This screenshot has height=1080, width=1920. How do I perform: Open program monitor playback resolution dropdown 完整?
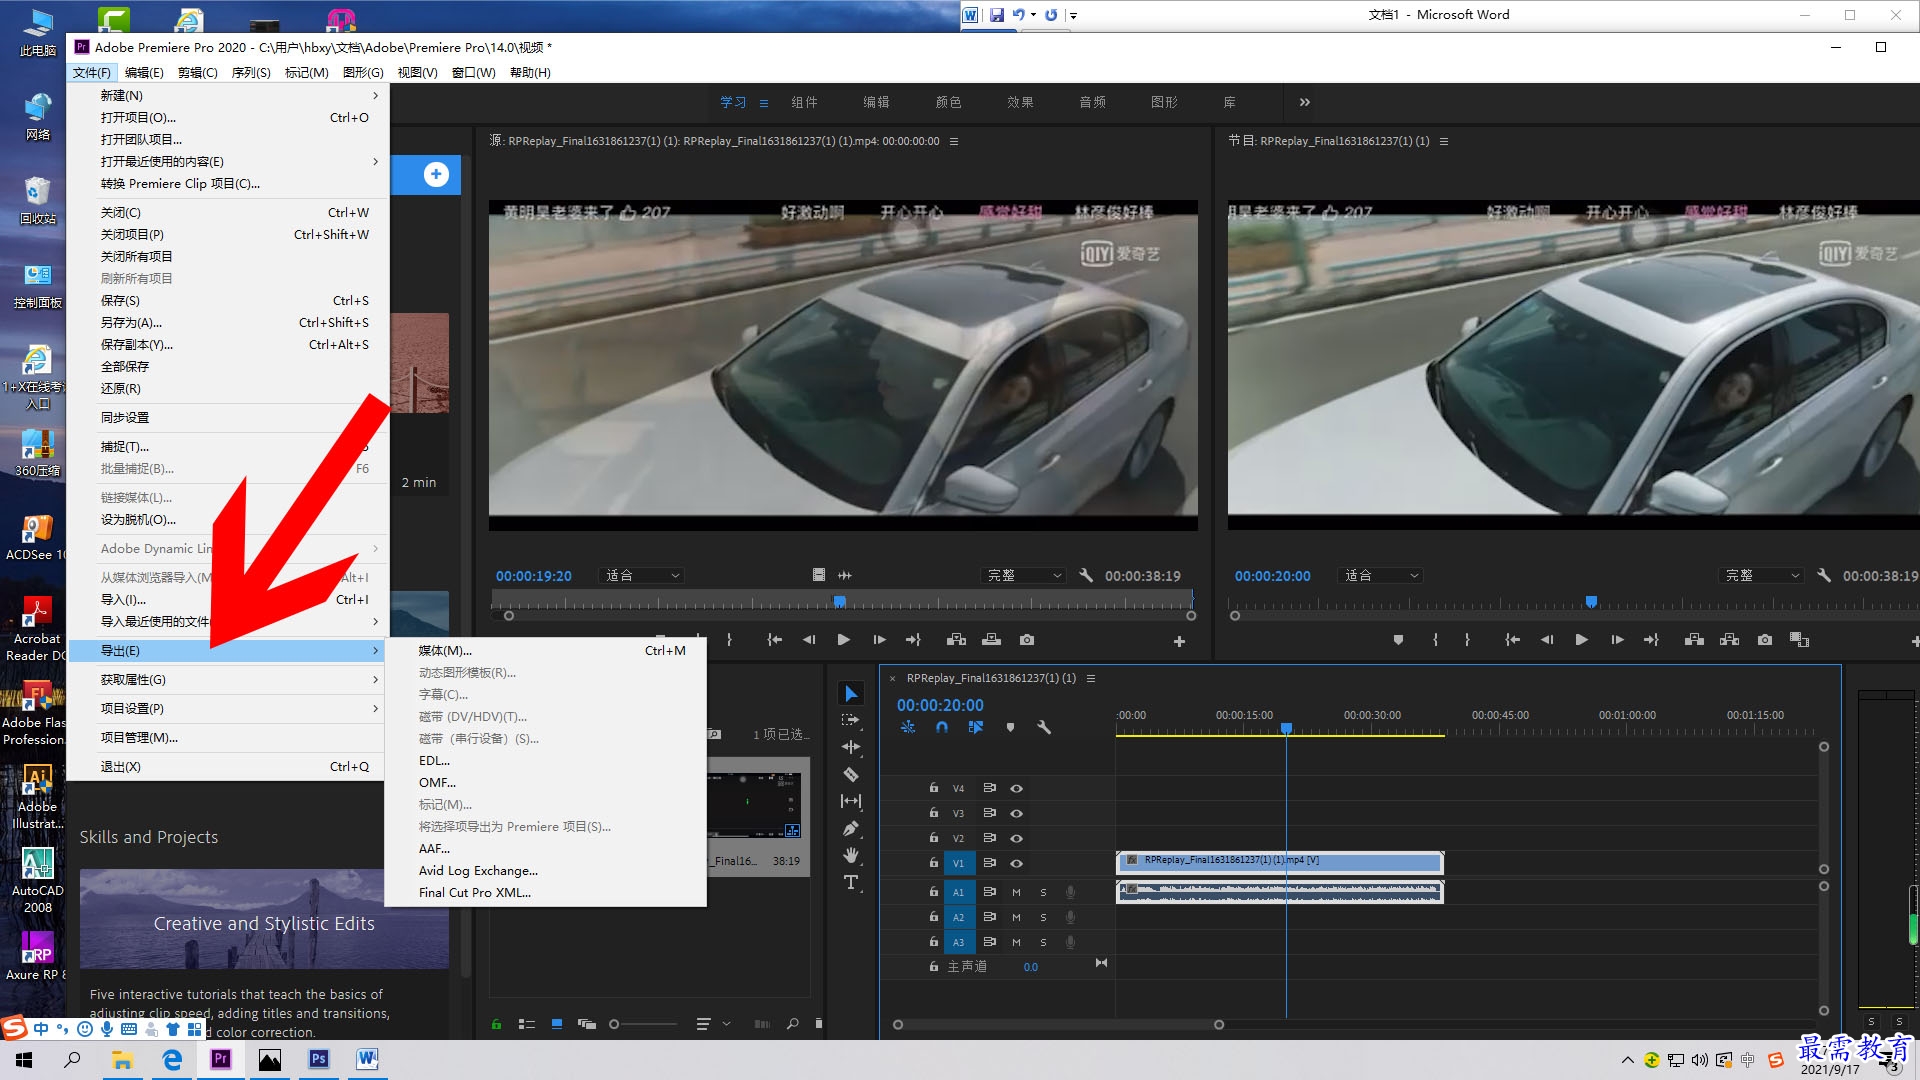tap(1763, 576)
